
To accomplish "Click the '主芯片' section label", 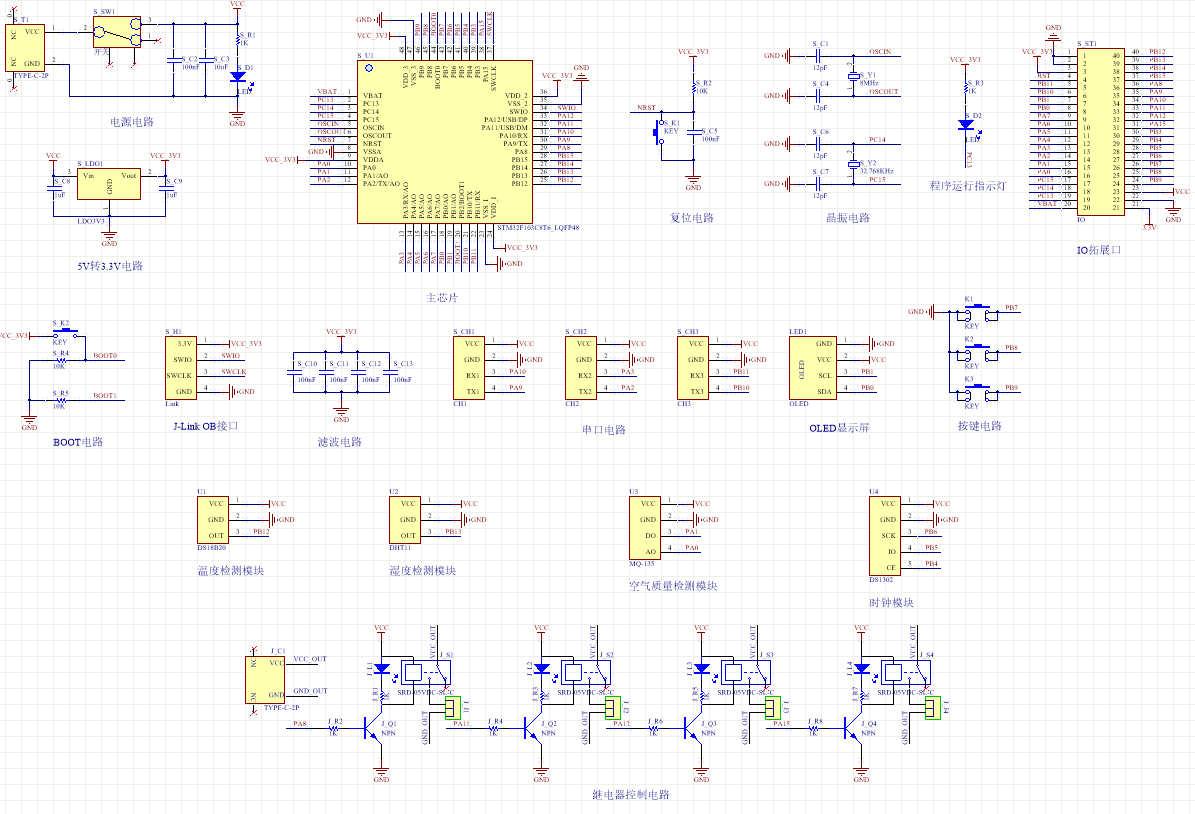I will tap(442, 298).
